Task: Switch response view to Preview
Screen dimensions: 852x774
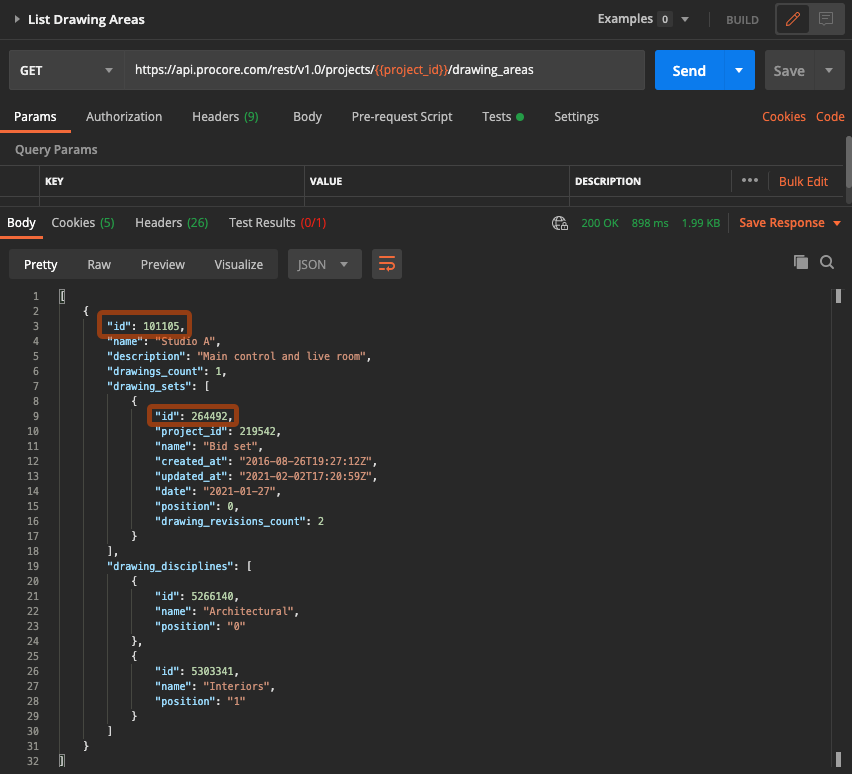Action: pyautogui.click(x=162, y=265)
